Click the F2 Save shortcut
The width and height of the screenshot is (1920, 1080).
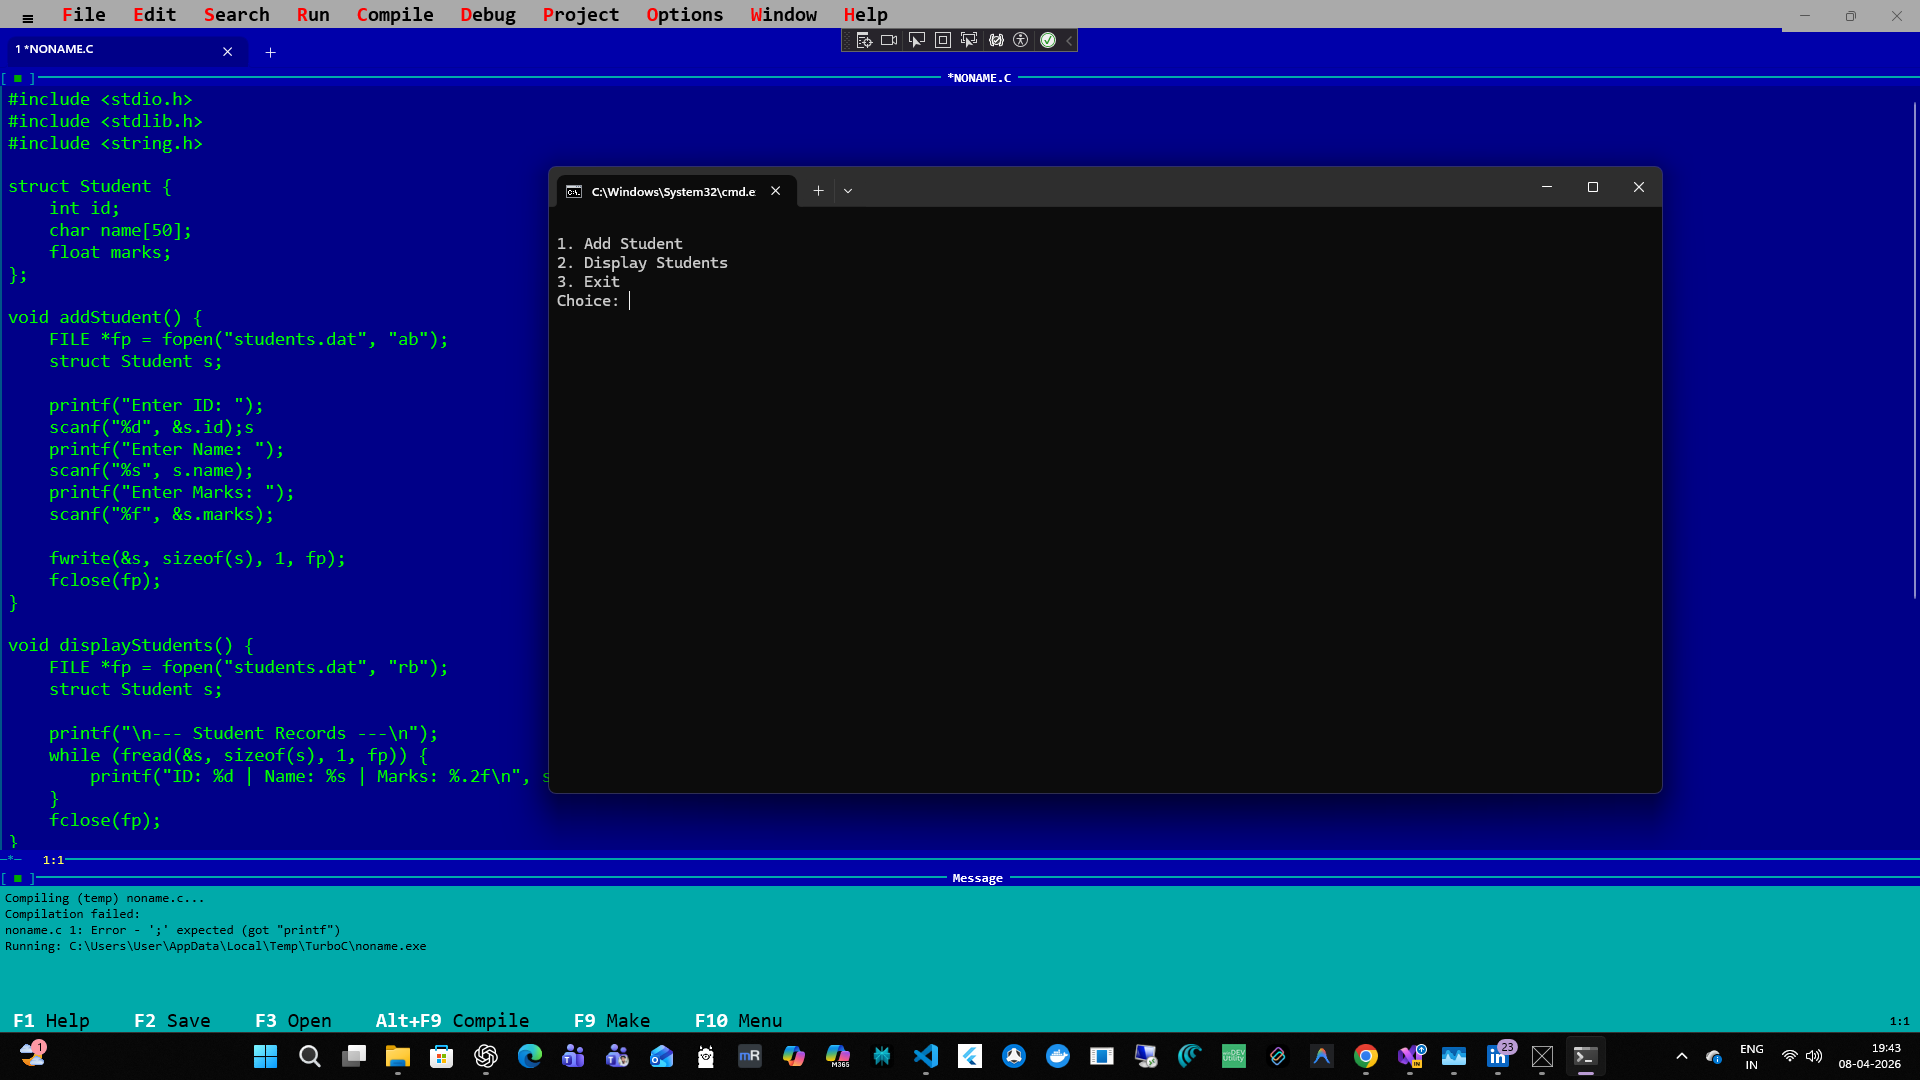[172, 1020]
